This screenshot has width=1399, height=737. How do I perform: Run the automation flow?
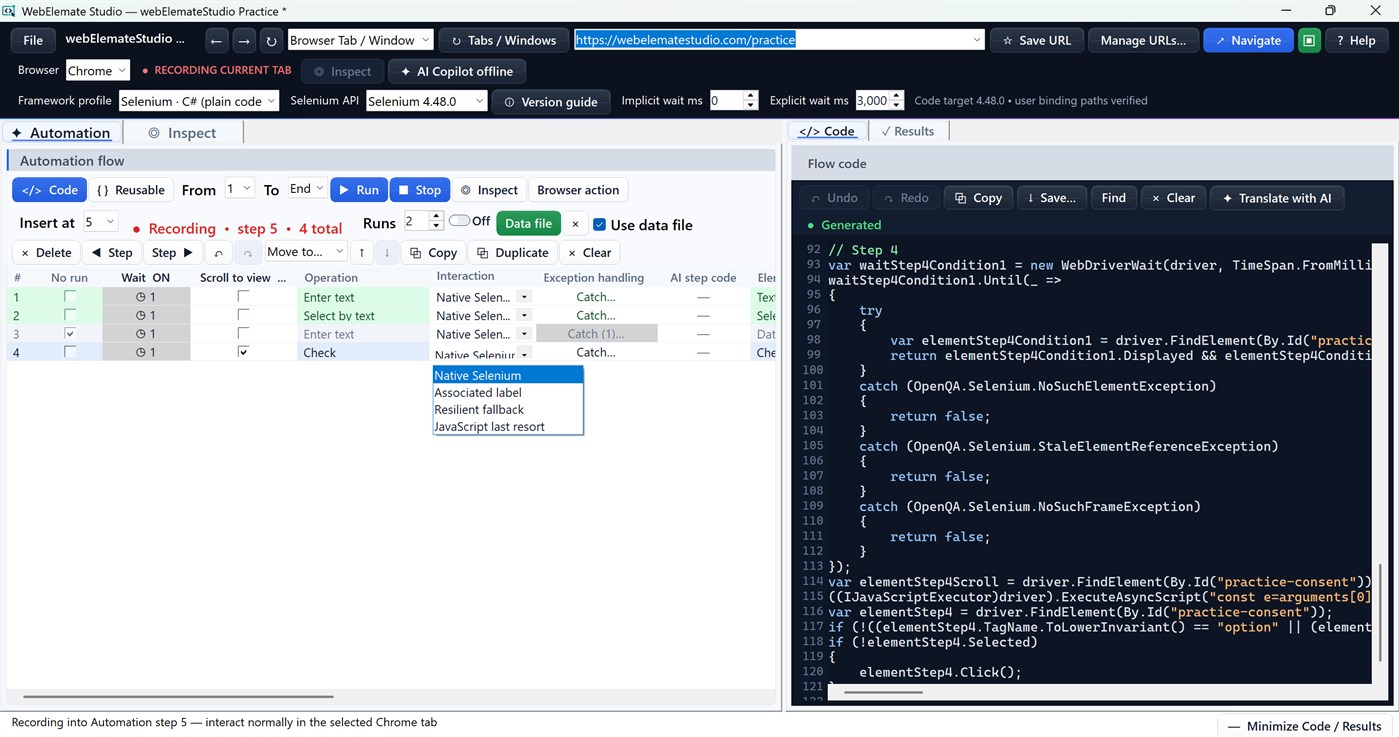[357, 190]
